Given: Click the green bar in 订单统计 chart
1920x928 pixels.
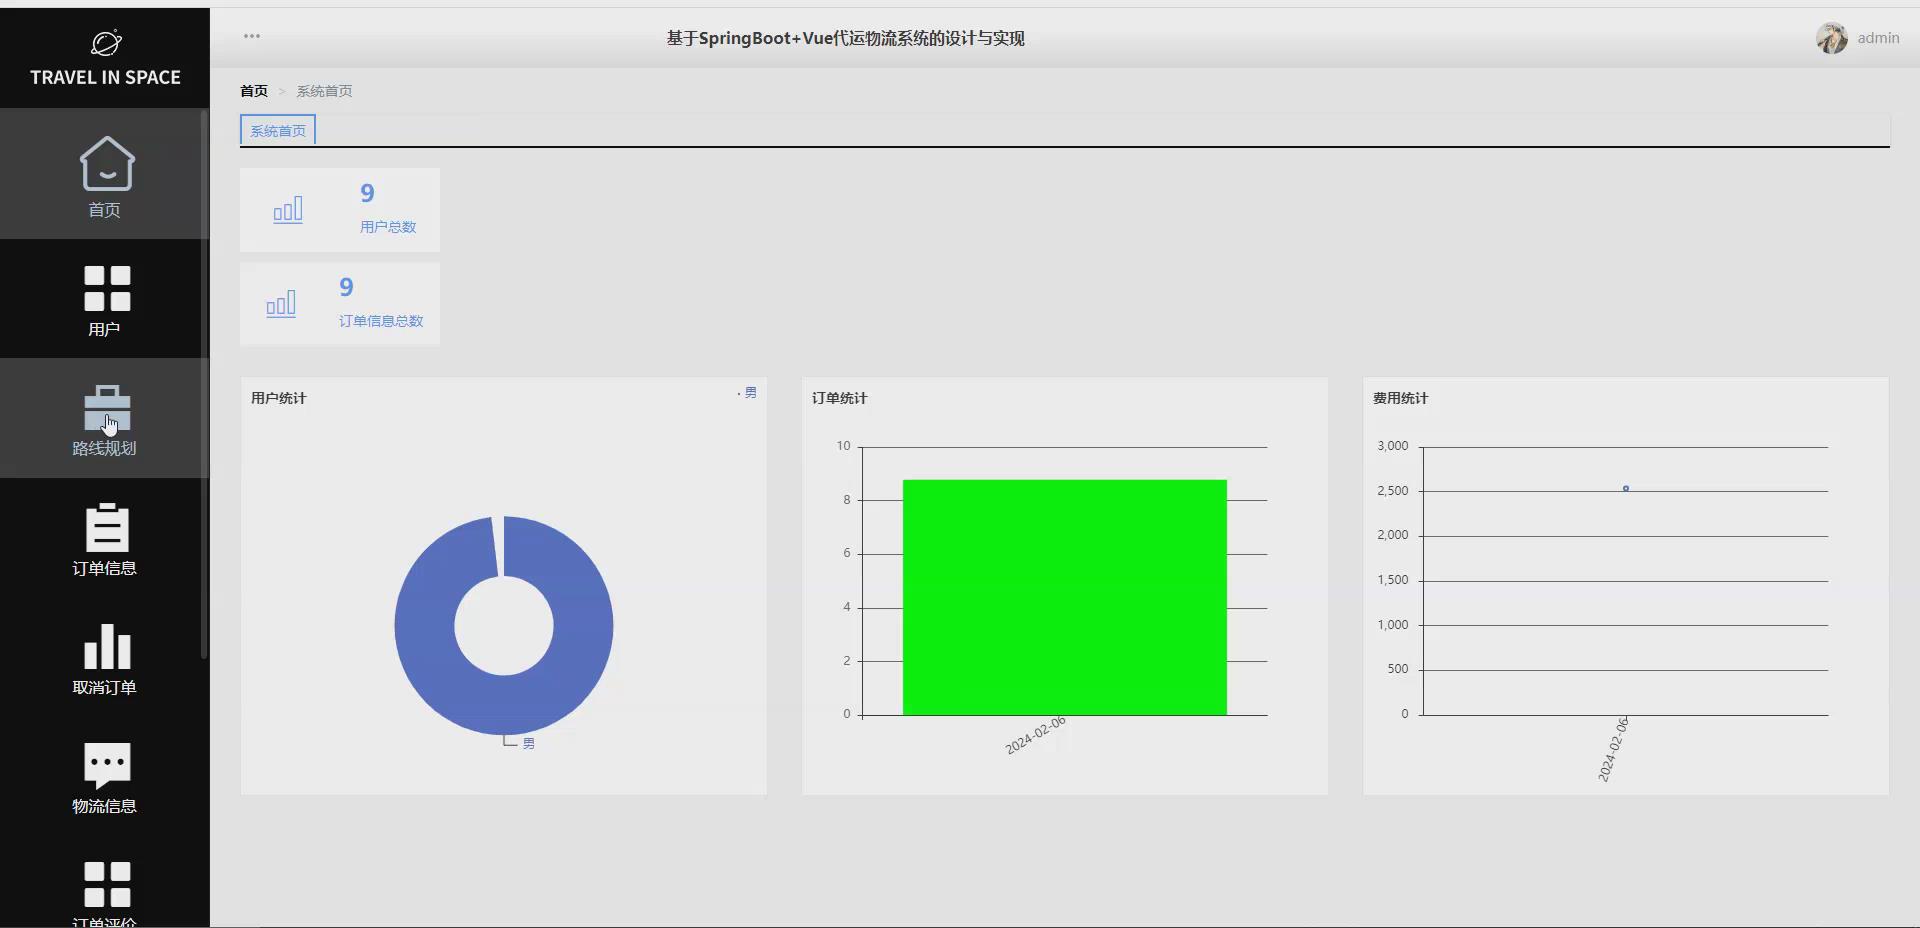Looking at the screenshot, I should 1065,597.
